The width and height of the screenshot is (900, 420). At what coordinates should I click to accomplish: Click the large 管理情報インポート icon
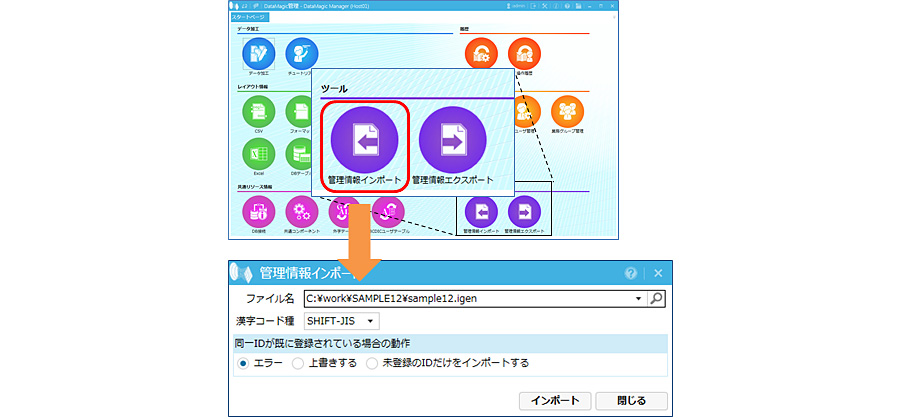(364, 139)
